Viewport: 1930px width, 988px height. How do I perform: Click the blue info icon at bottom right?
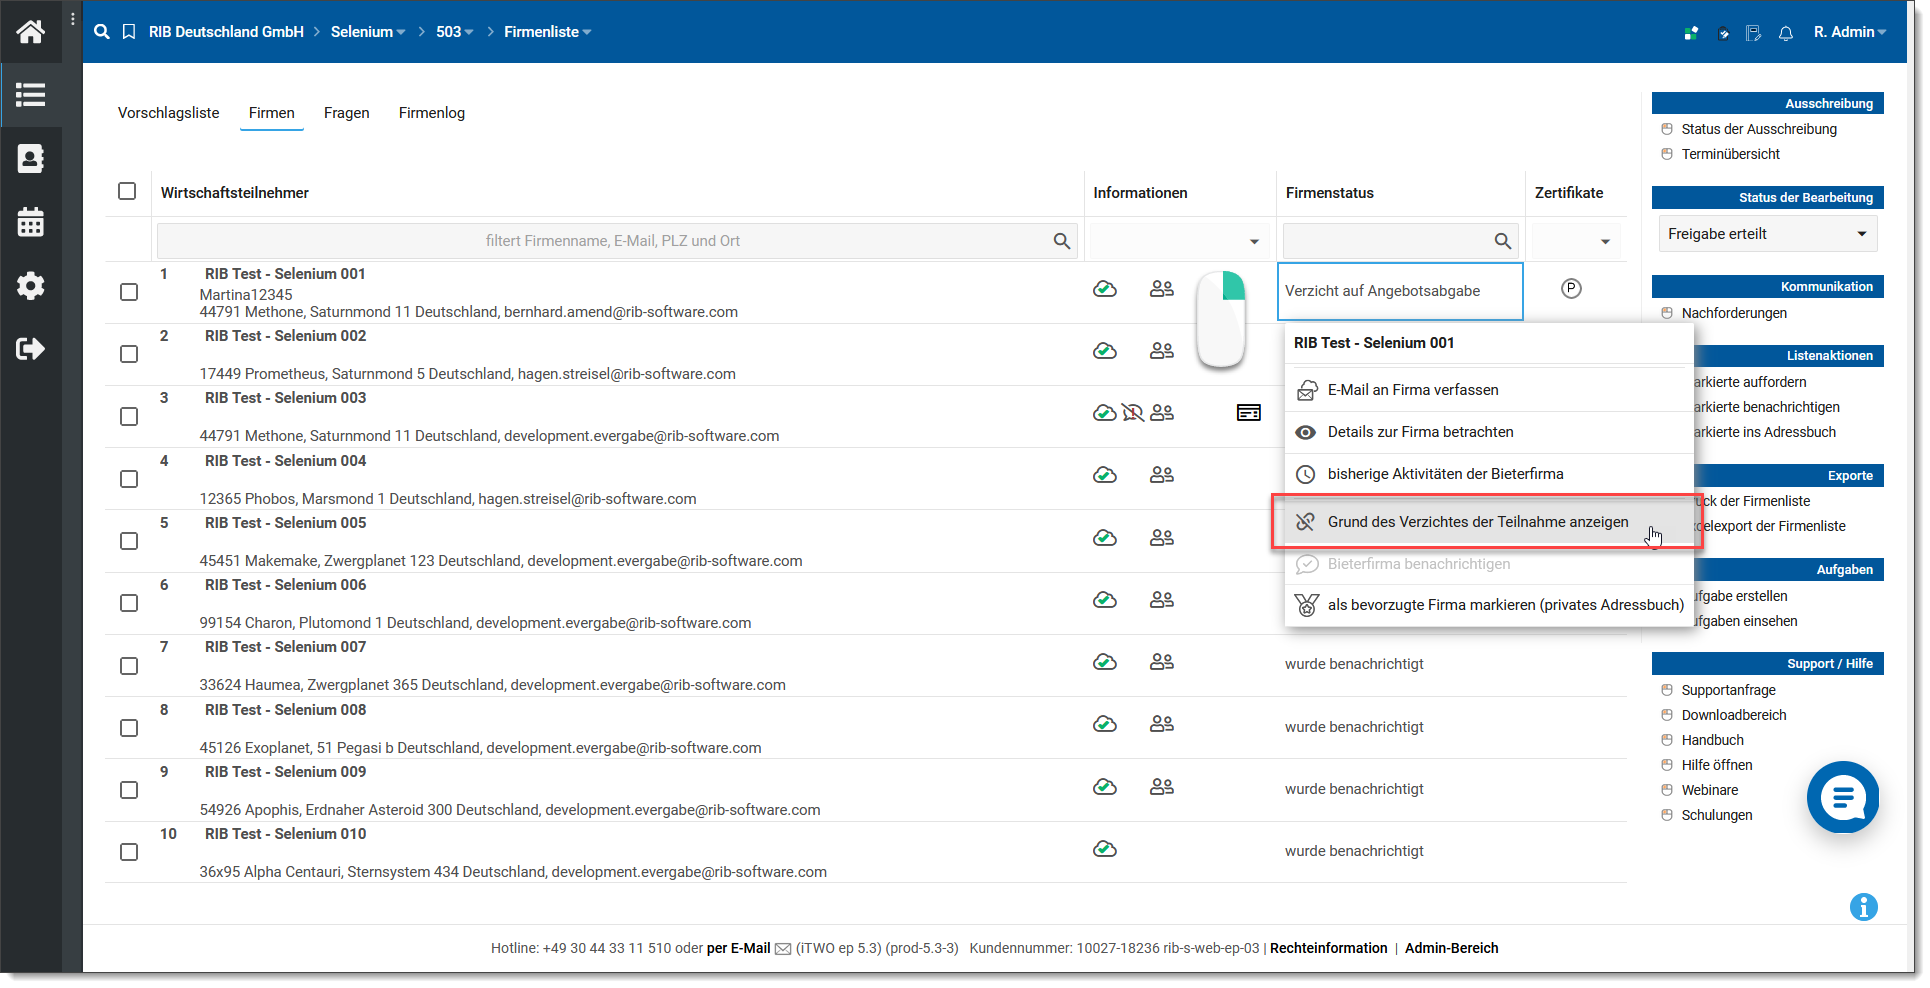click(x=1863, y=907)
